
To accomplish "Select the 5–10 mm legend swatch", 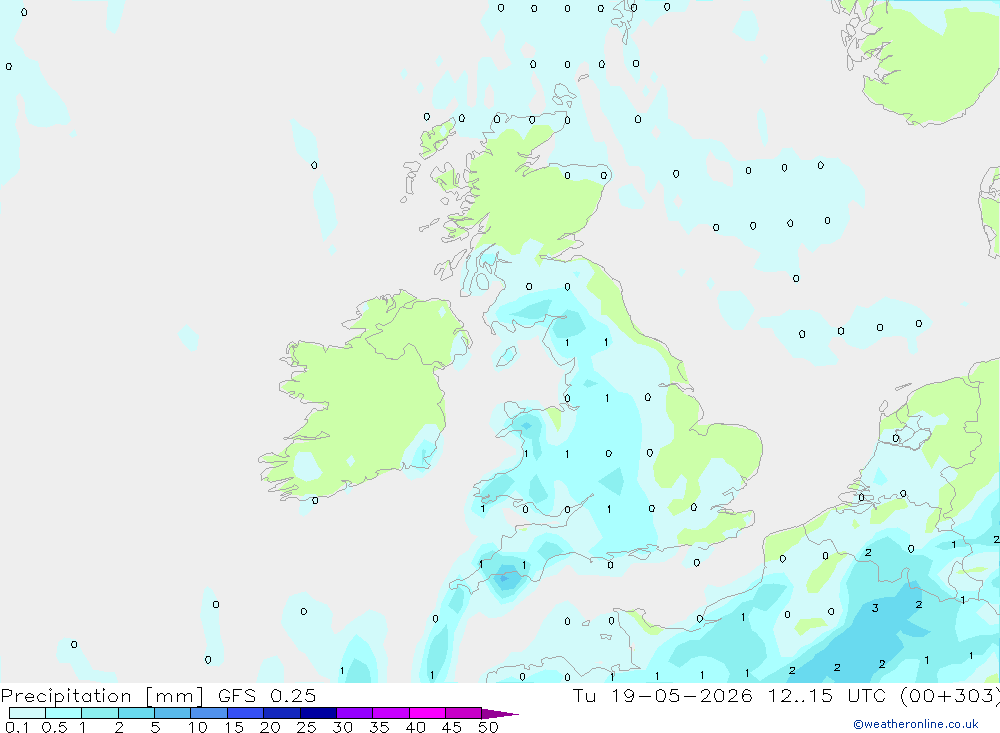I will [173, 713].
